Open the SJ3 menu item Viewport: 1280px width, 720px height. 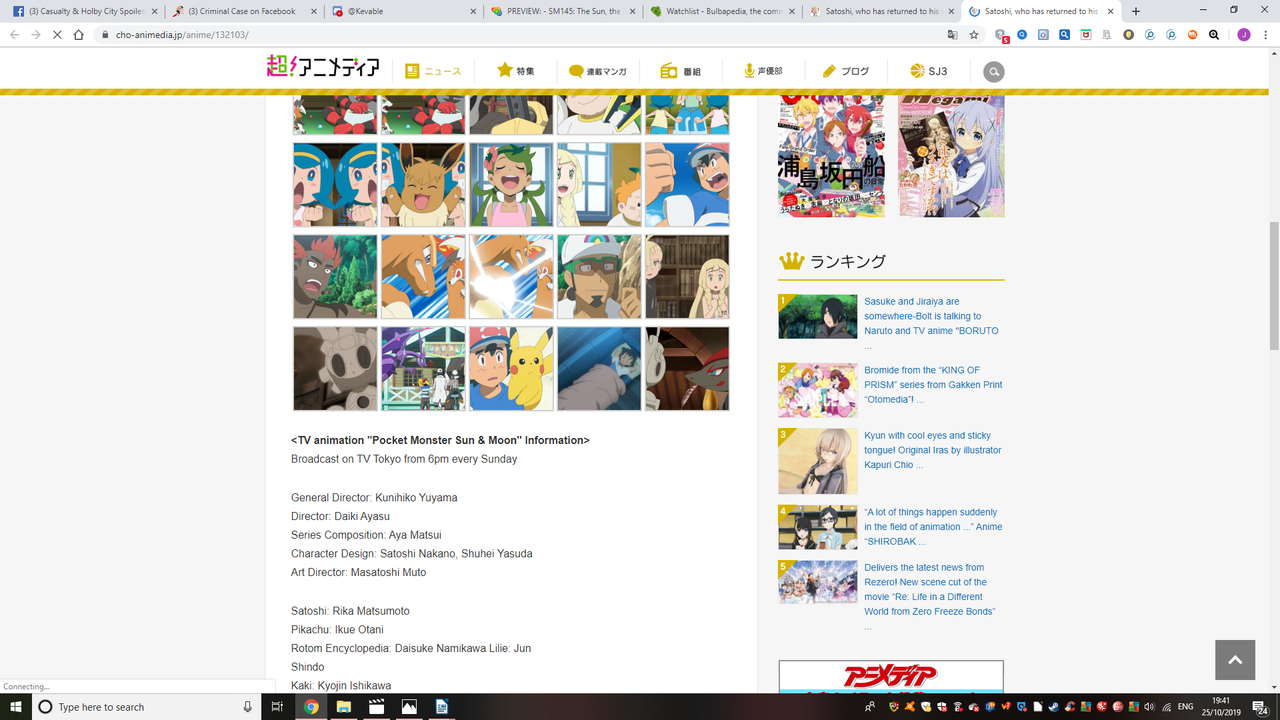928,71
